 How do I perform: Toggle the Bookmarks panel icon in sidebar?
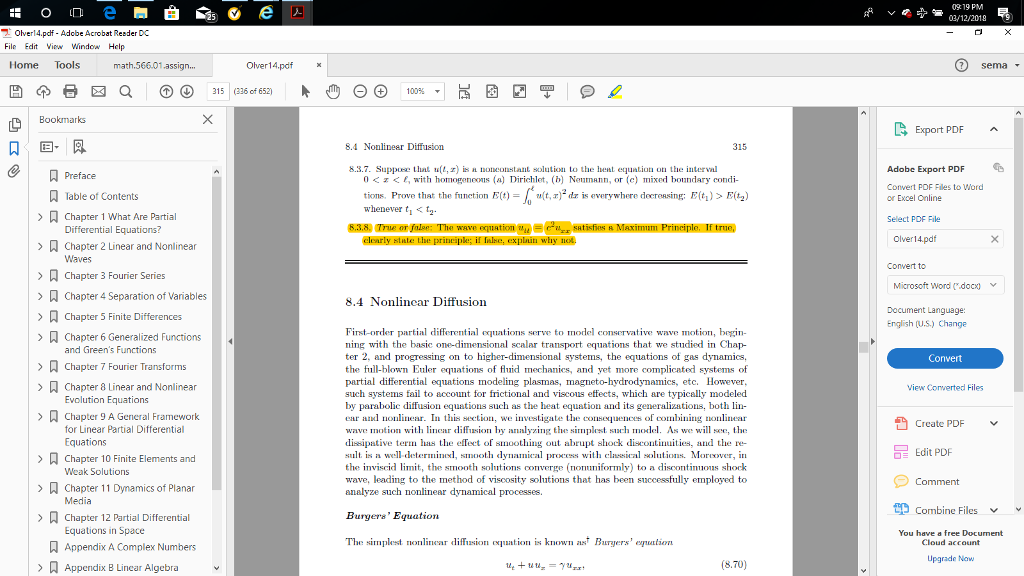[14, 149]
